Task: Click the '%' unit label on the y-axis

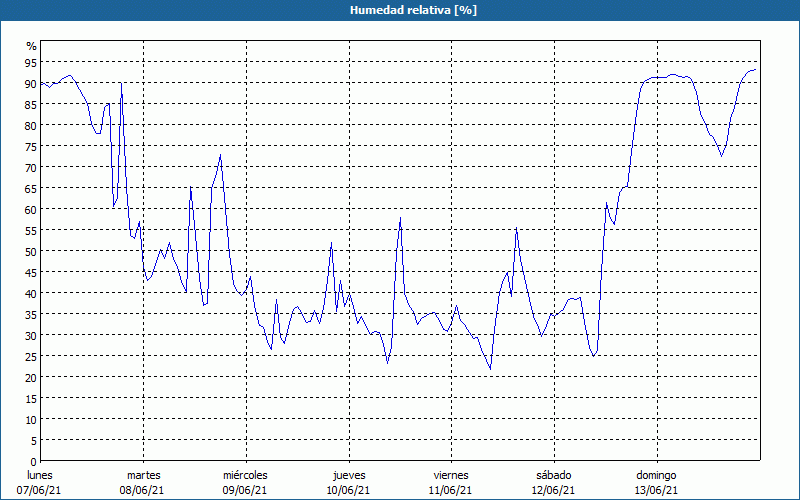Action: point(32,46)
